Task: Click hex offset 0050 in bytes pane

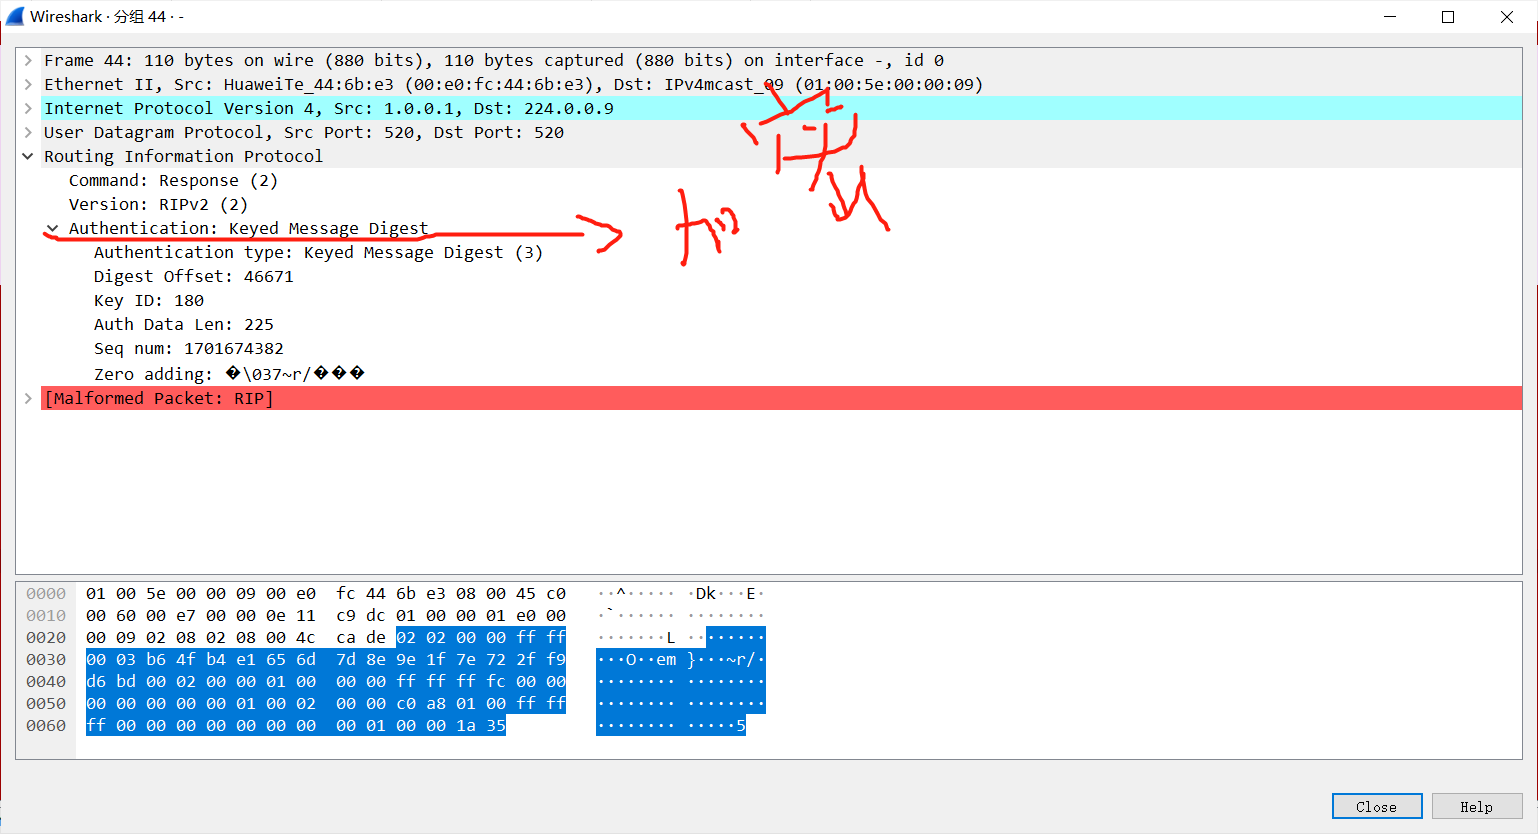Action: (46, 704)
